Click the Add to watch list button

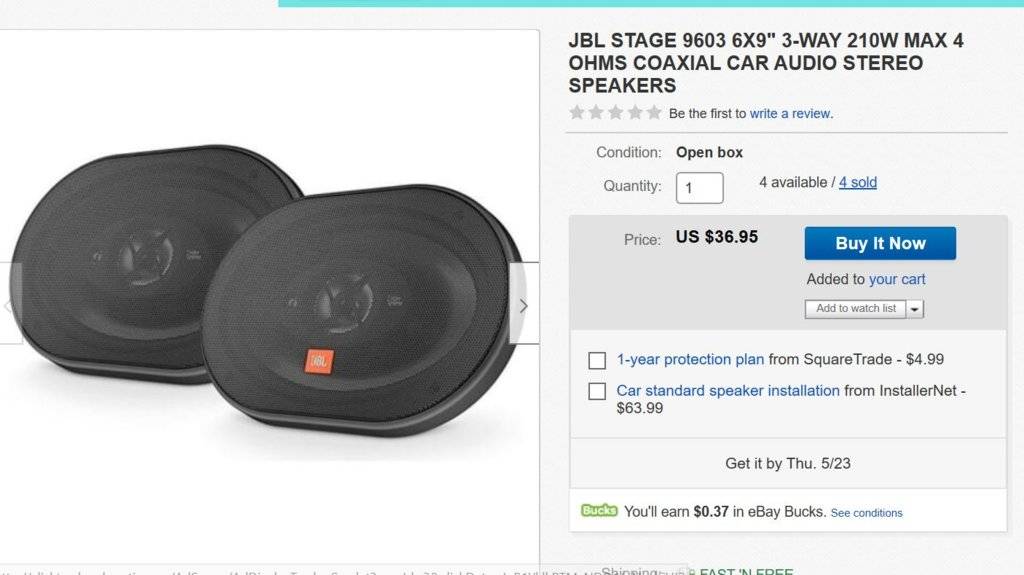pos(856,309)
